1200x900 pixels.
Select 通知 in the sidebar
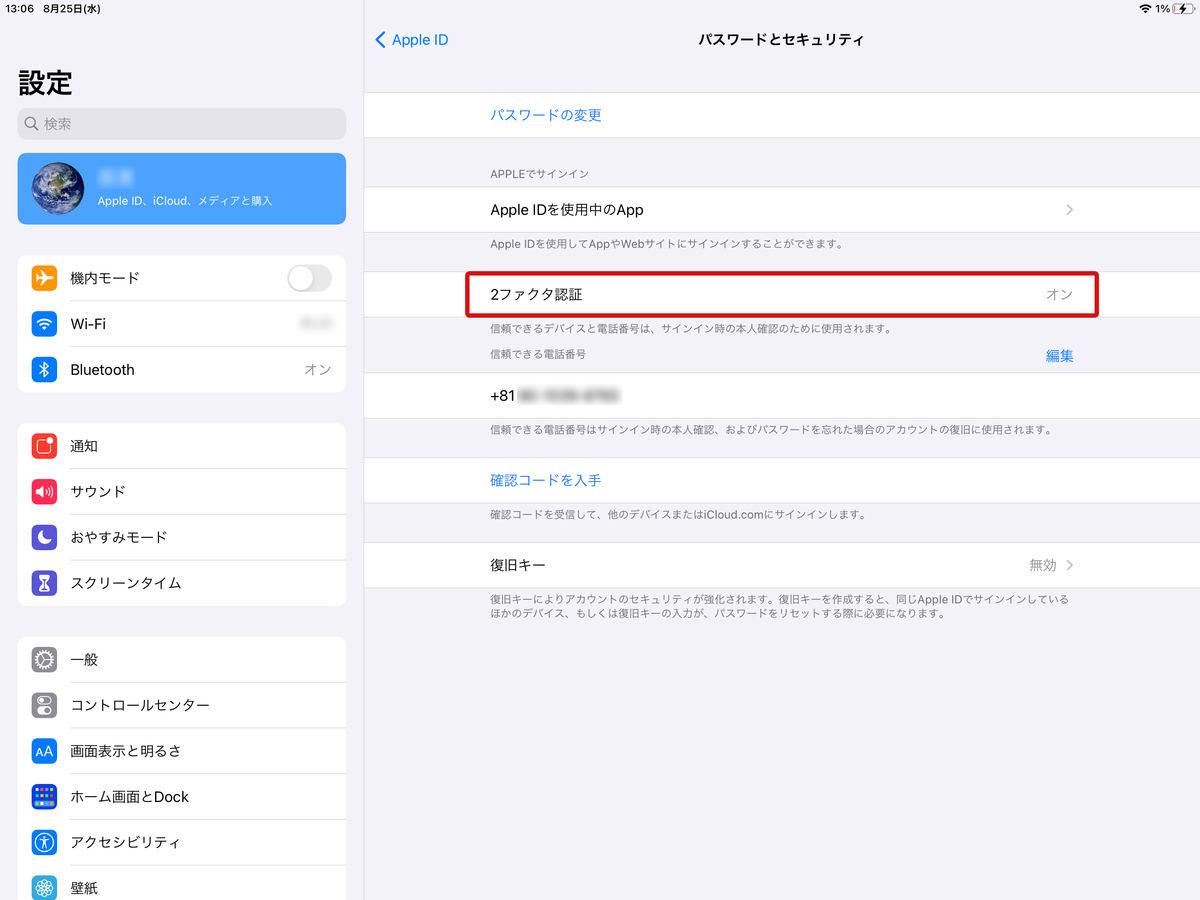click(x=182, y=446)
